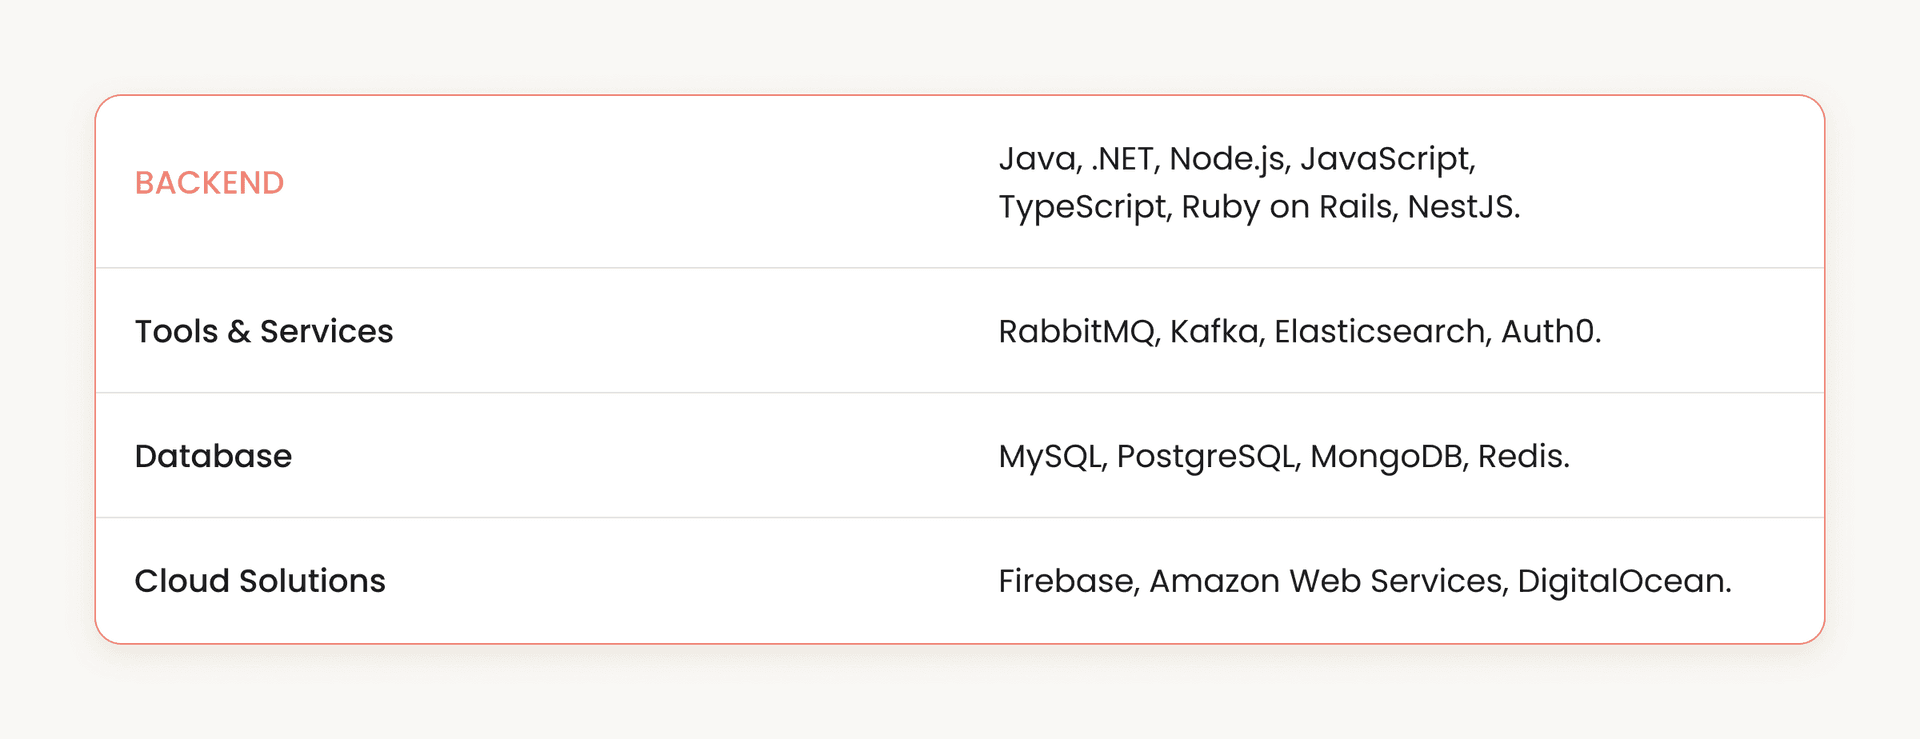The image size is (1920, 739).
Task: Select the Auth0 entry
Action: point(1547,331)
